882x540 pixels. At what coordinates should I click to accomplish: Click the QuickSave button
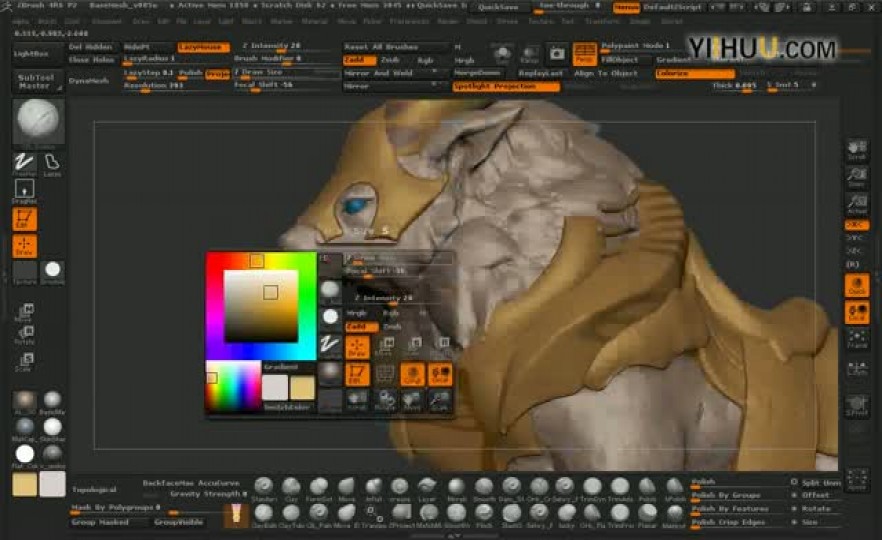(498, 7)
